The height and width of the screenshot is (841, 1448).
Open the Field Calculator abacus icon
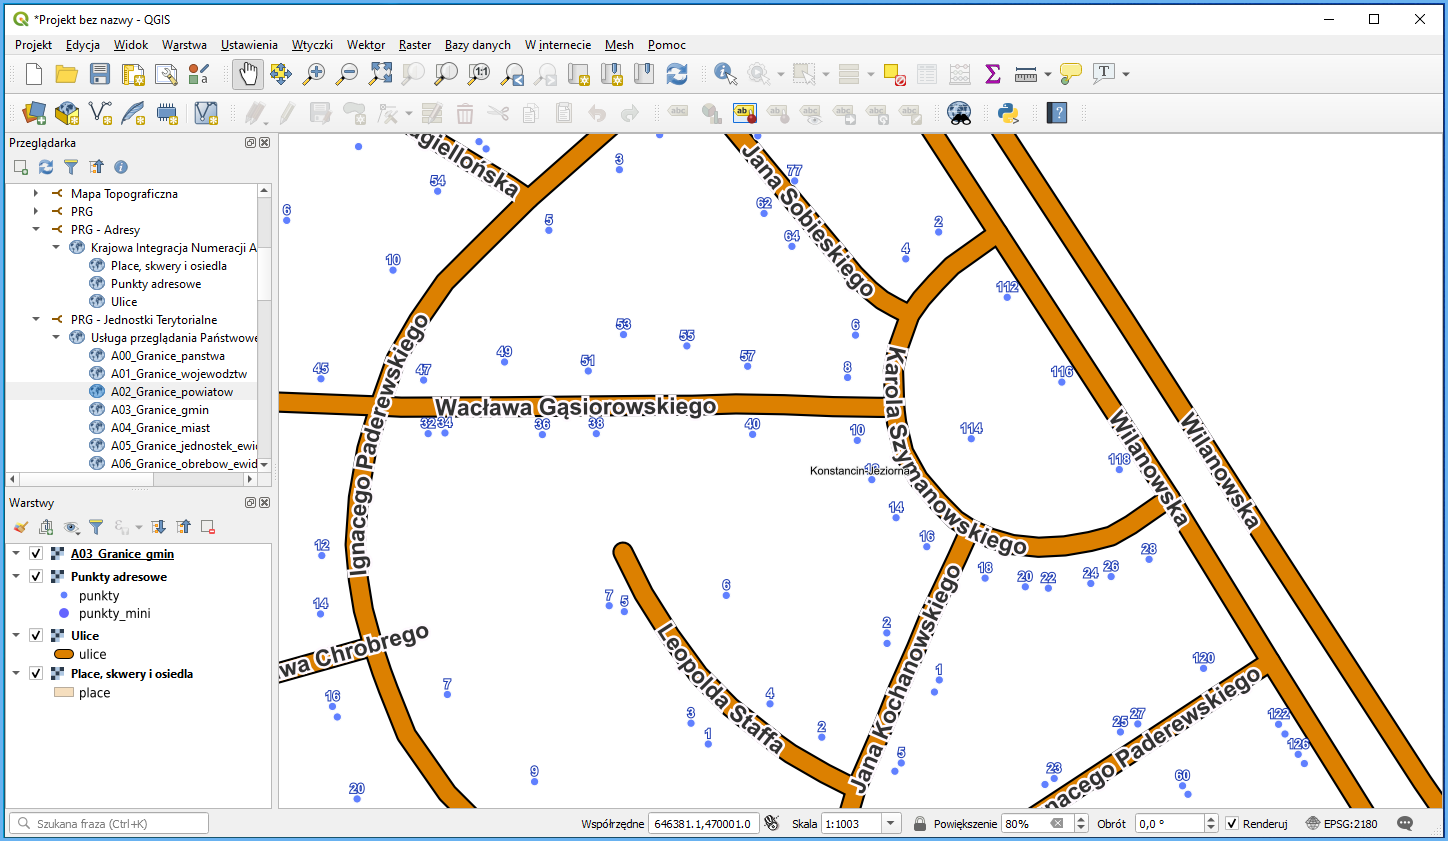tap(959, 74)
